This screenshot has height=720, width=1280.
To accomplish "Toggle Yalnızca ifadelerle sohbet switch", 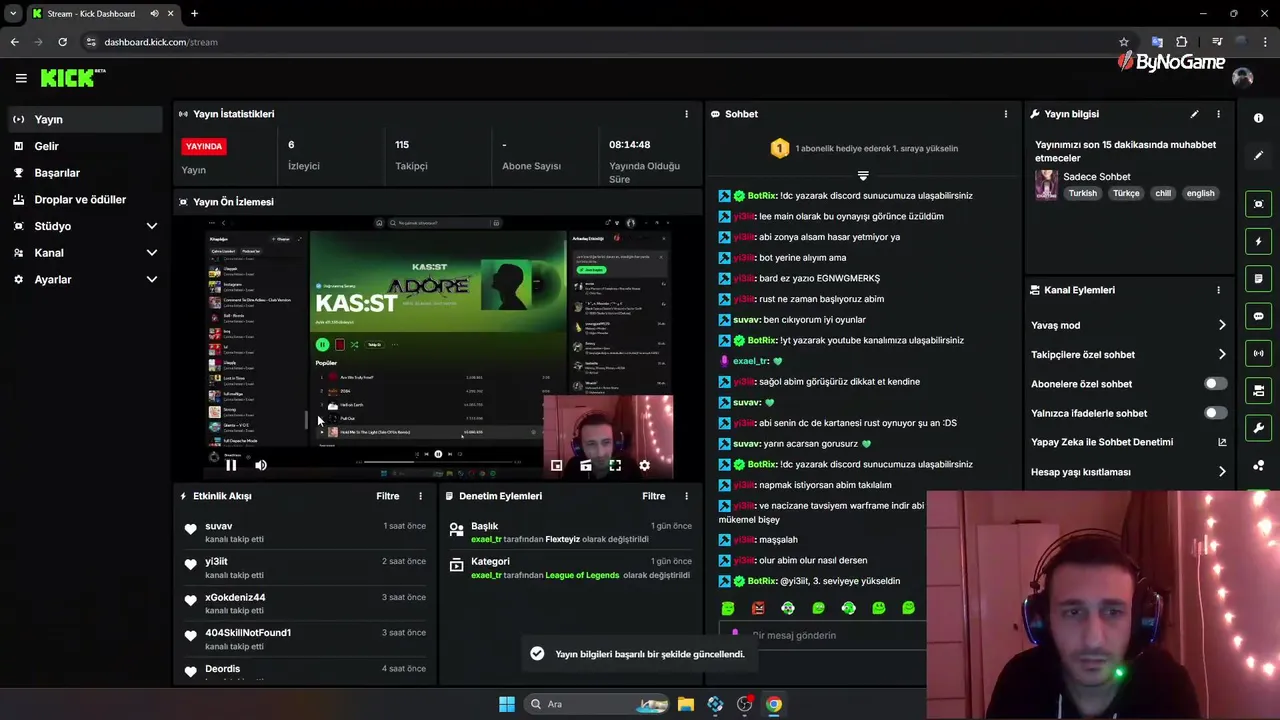I will 1216,413.
